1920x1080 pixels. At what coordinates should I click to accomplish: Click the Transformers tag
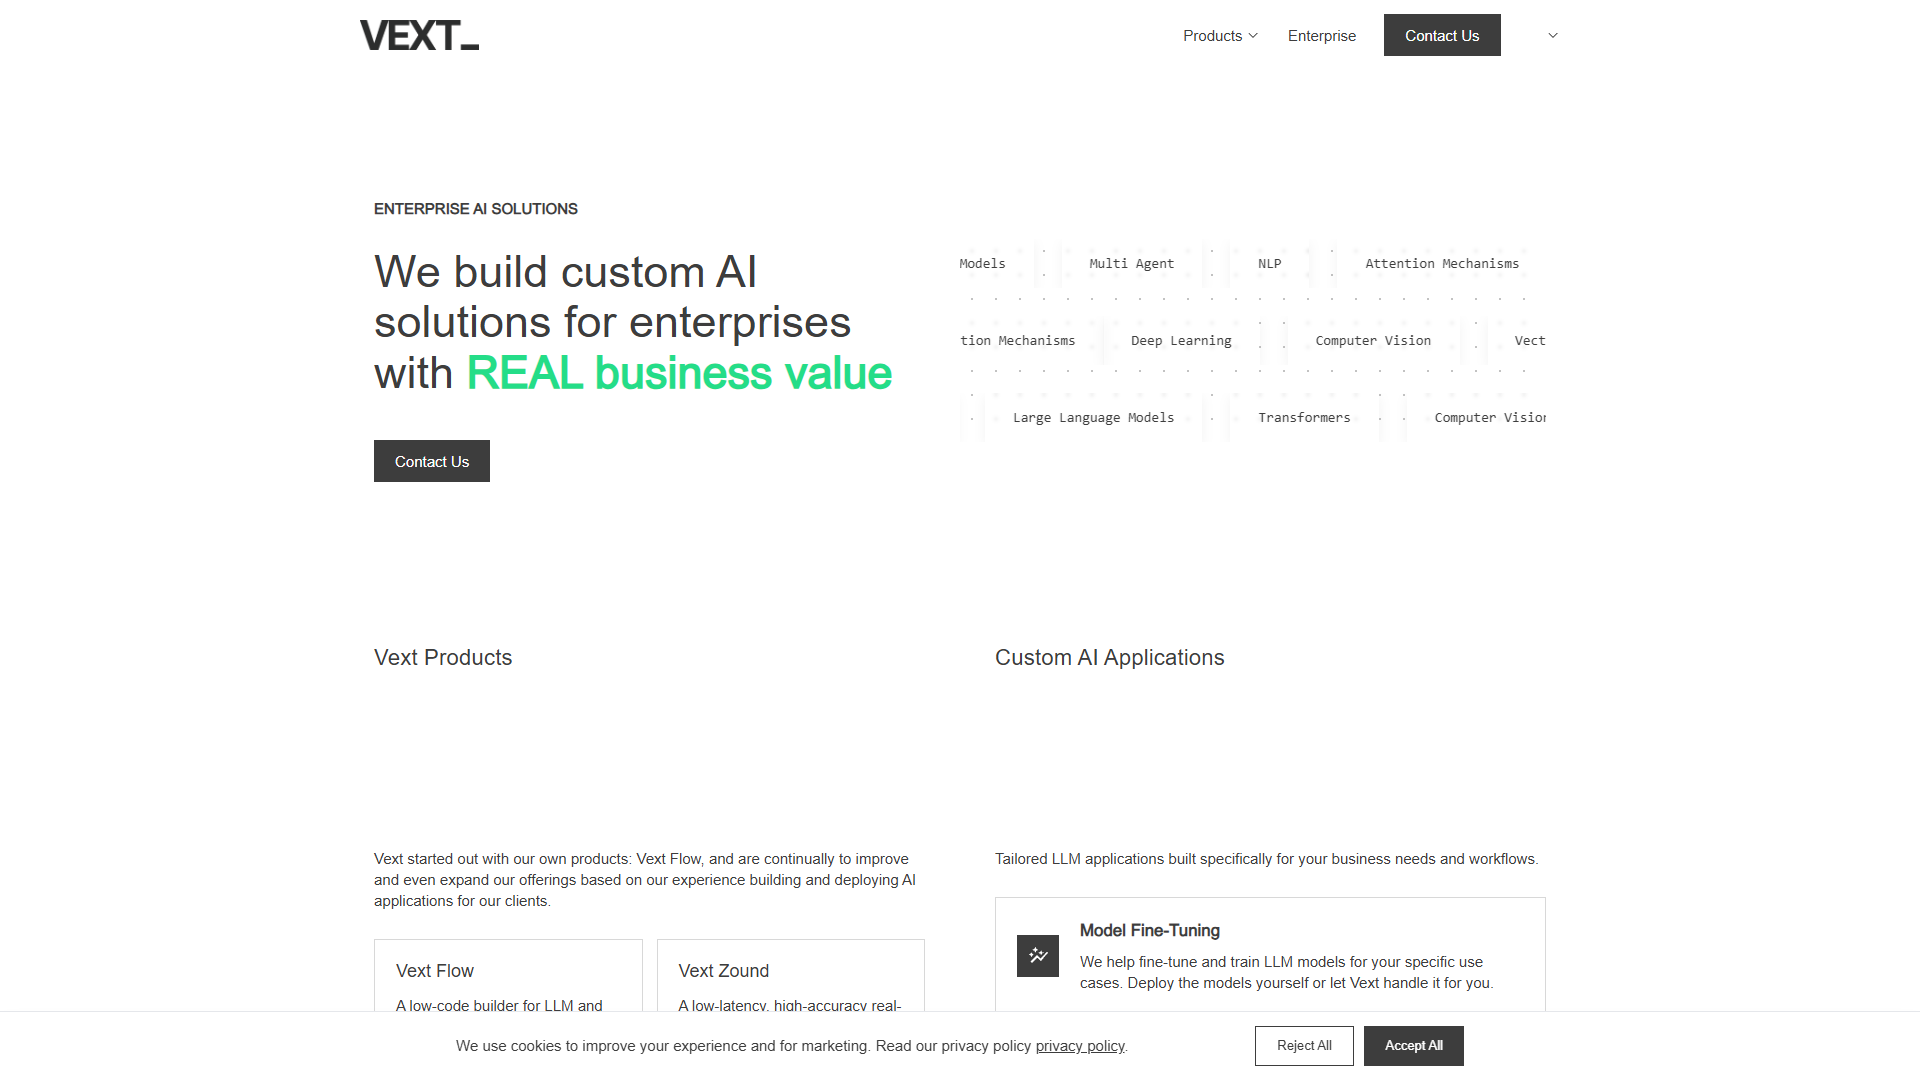pyautogui.click(x=1304, y=418)
